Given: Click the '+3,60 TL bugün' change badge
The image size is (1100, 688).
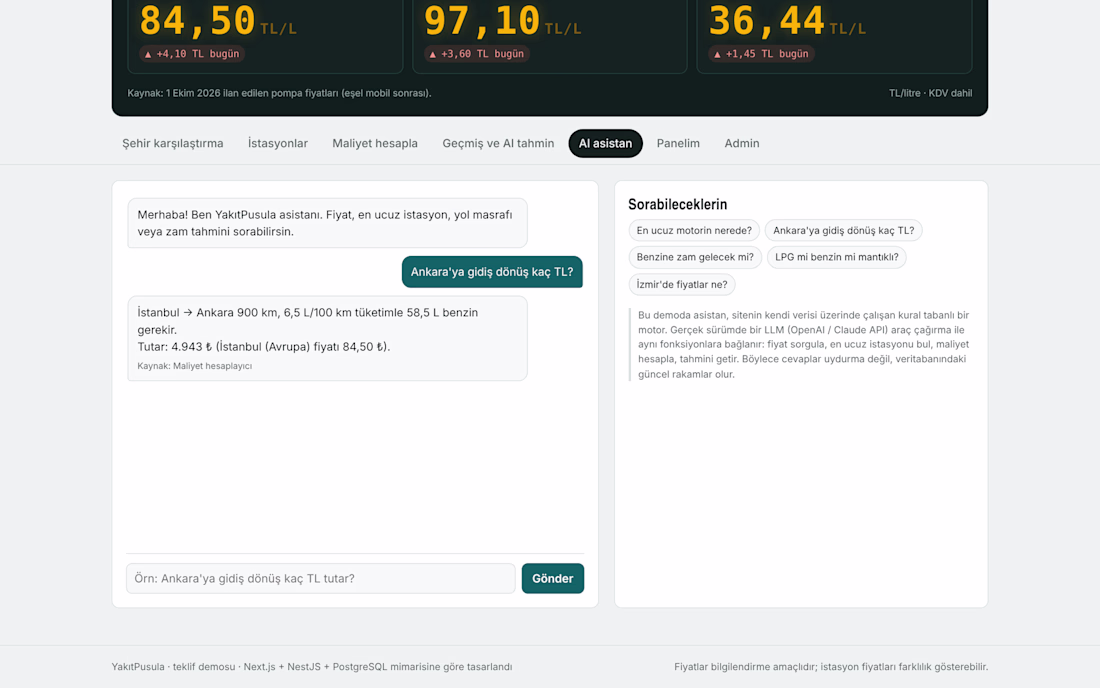Looking at the screenshot, I should pyautogui.click(x=476, y=54).
